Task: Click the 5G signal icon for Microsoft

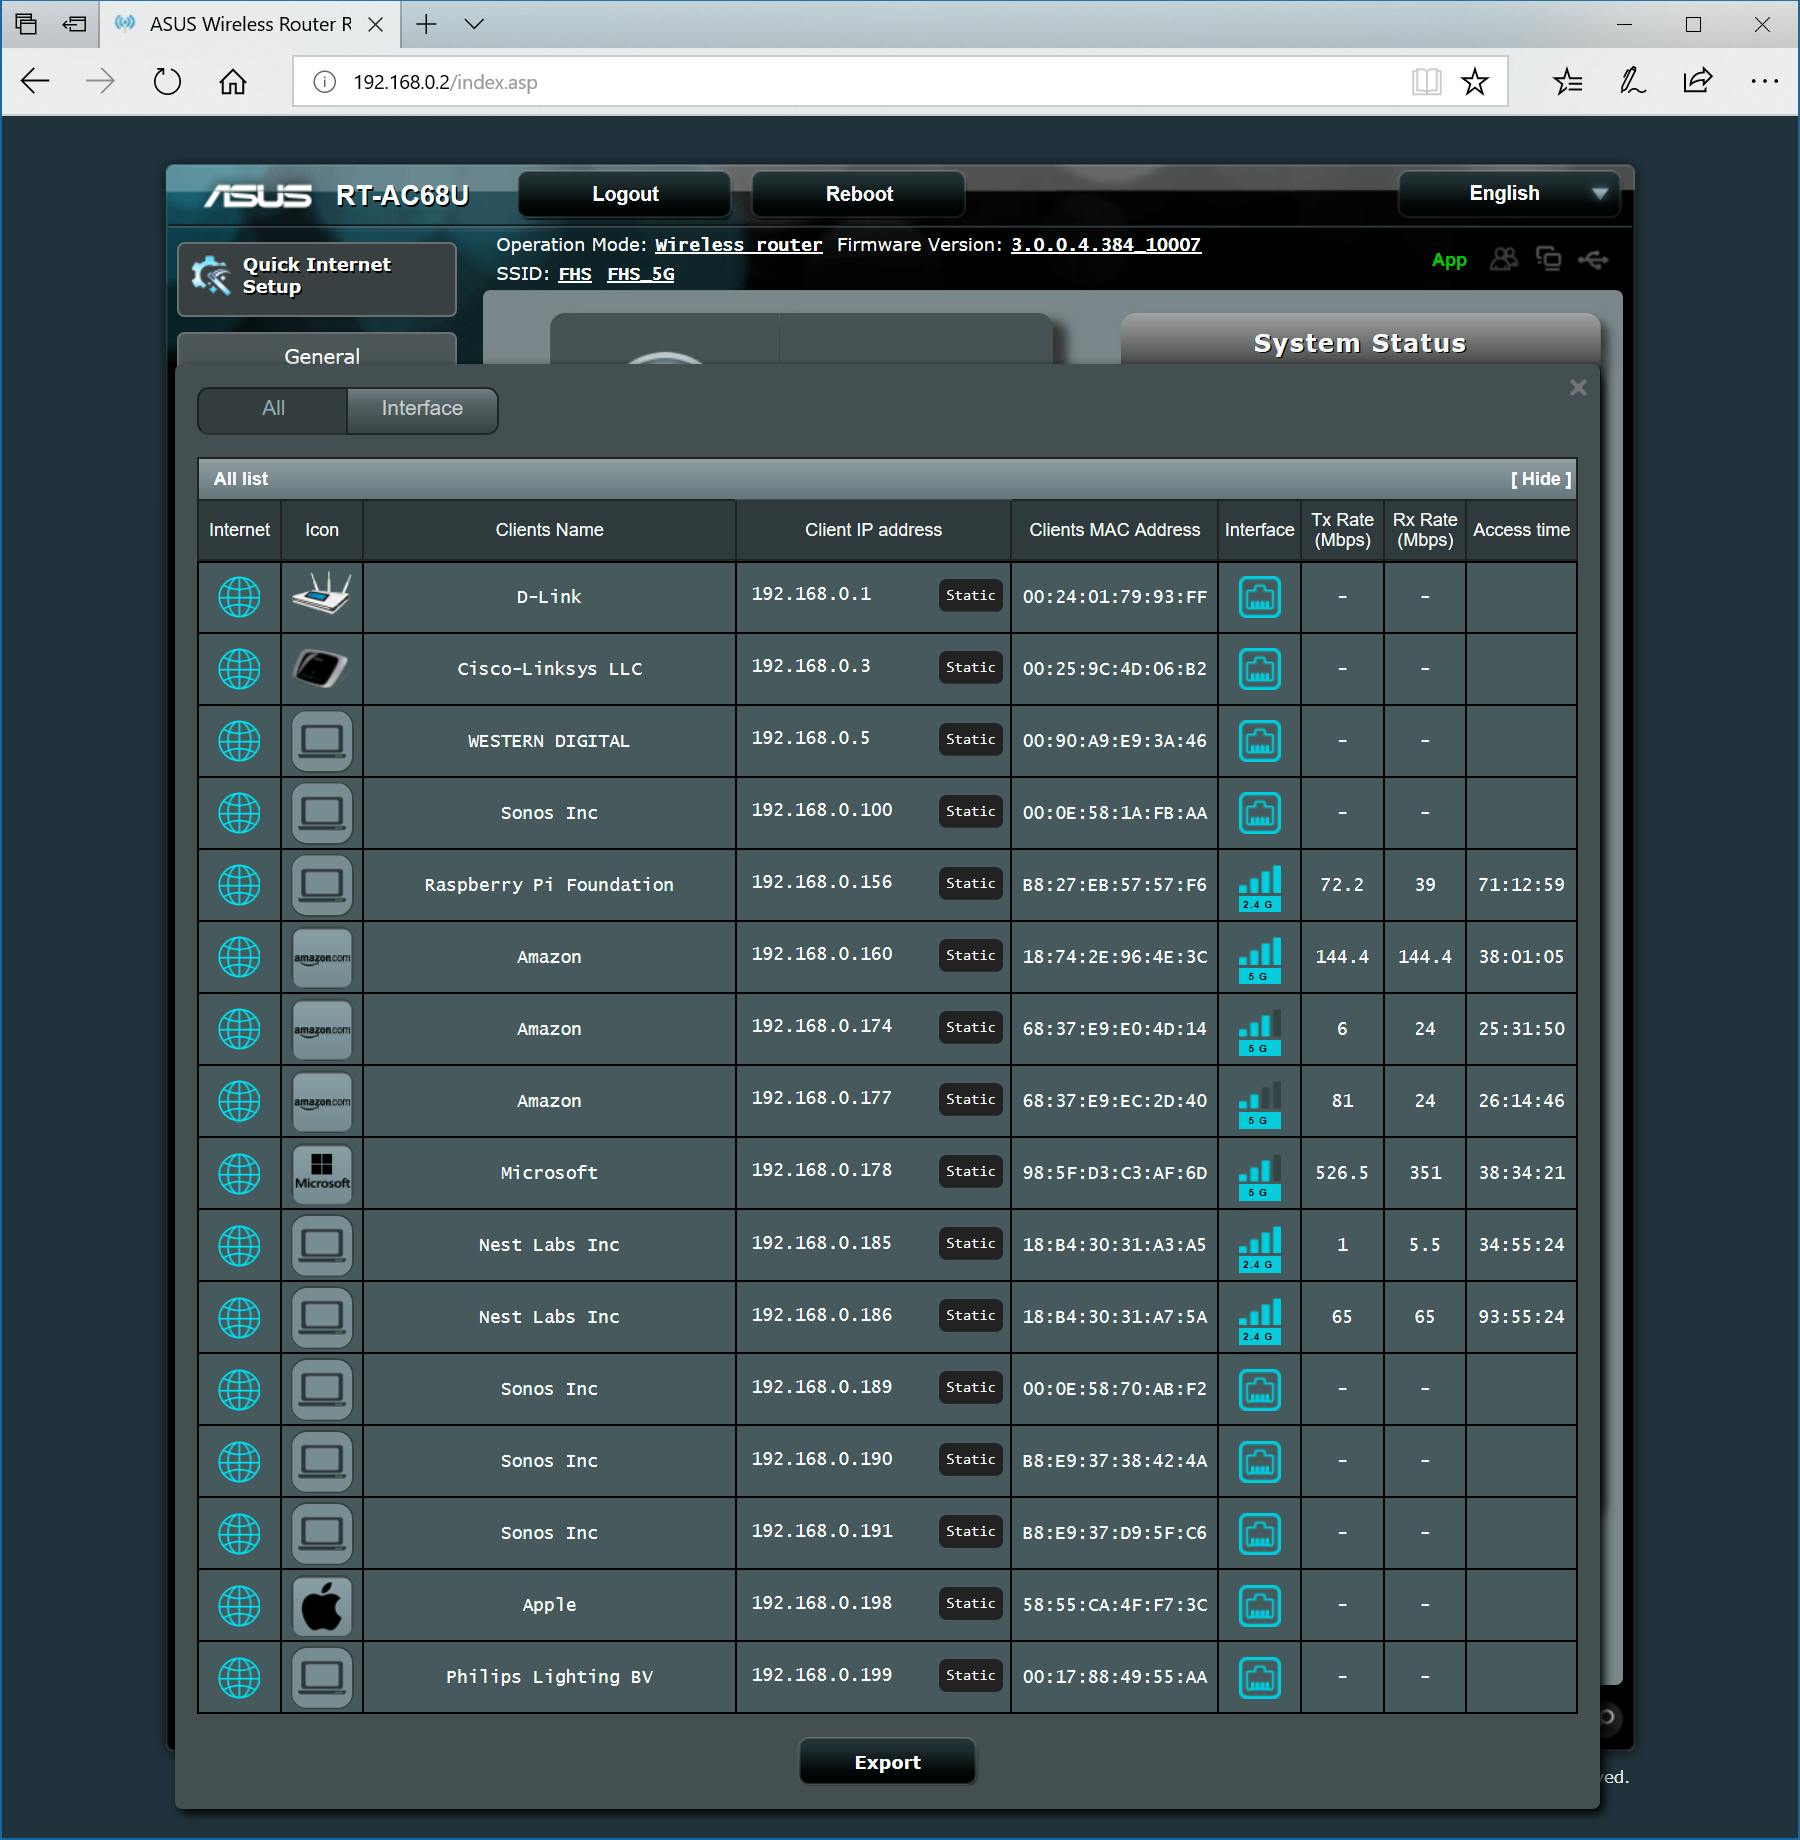Action: coord(1259,1177)
